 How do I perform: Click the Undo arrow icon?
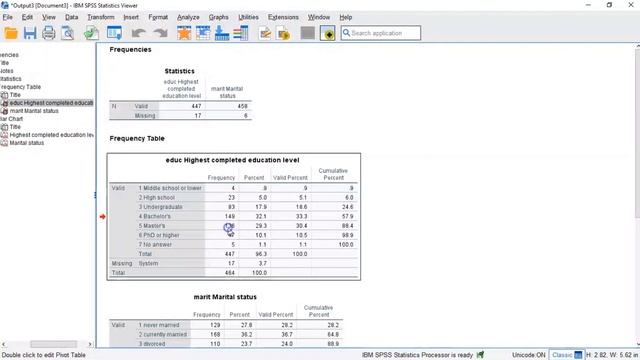(139, 33)
